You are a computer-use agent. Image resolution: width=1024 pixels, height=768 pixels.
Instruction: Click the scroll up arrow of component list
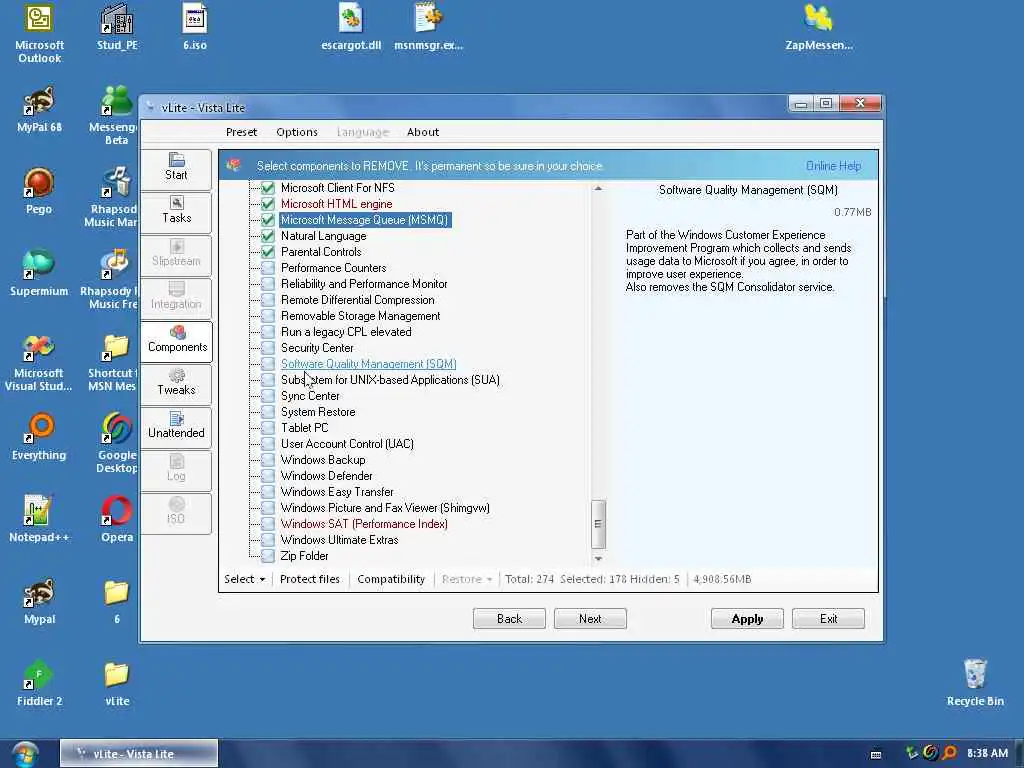[598, 188]
